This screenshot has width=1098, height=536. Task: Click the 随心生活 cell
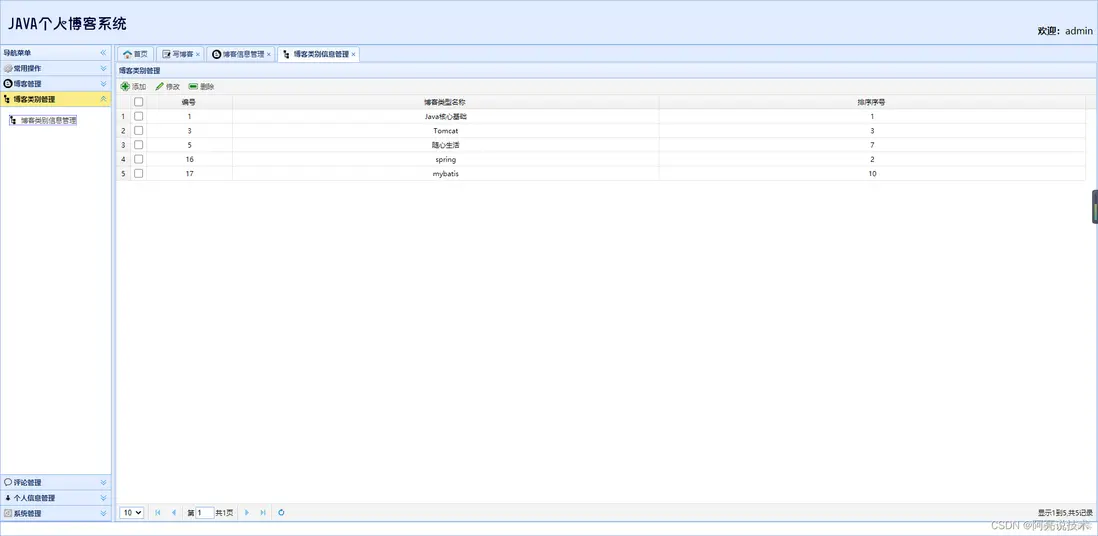[x=445, y=144]
